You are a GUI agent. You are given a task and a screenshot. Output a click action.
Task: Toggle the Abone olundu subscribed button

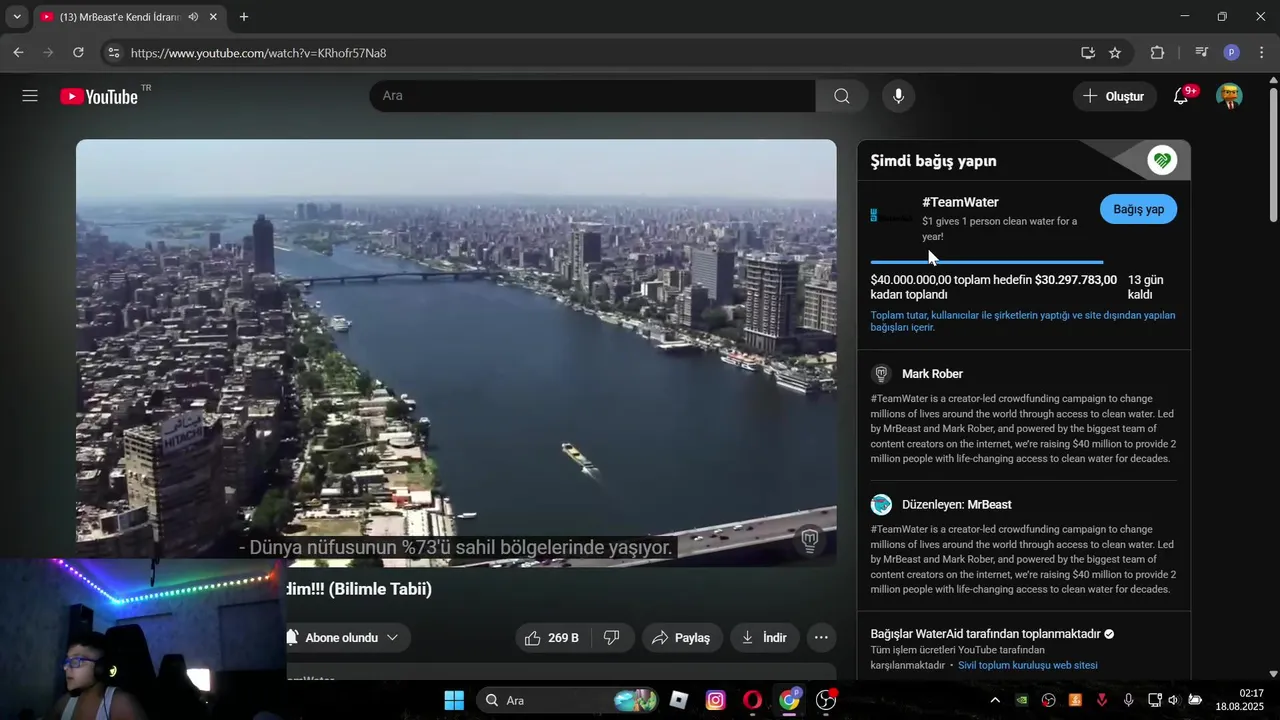tap(341, 638)
